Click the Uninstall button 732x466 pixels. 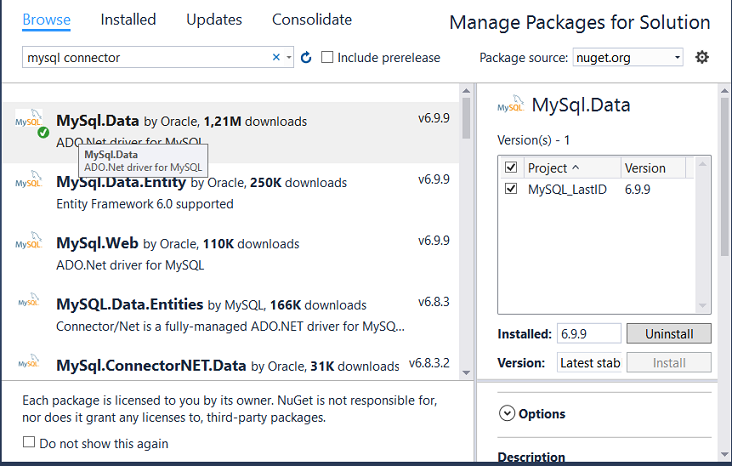coord(669,334)
